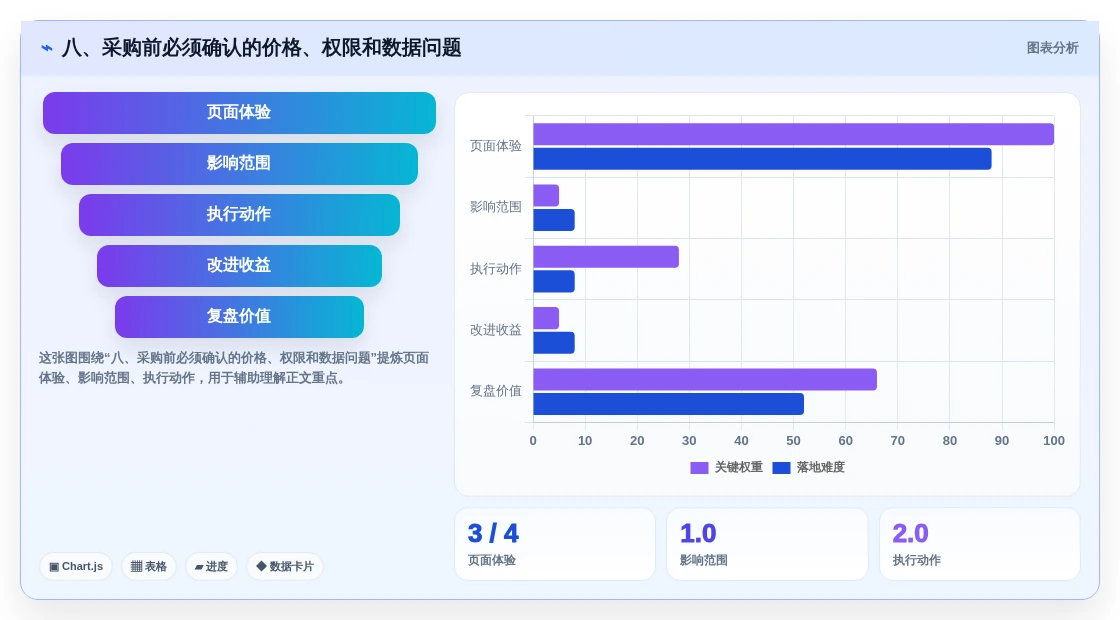Select the 改进收益 funnel stage

pos(239,266)
